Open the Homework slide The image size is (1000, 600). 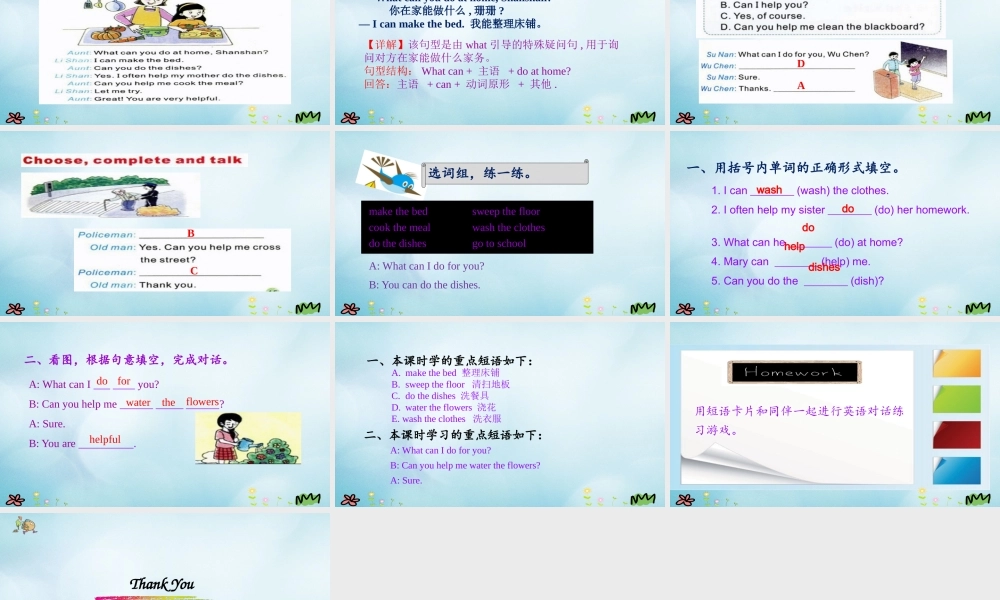click(x=835, y=414)
